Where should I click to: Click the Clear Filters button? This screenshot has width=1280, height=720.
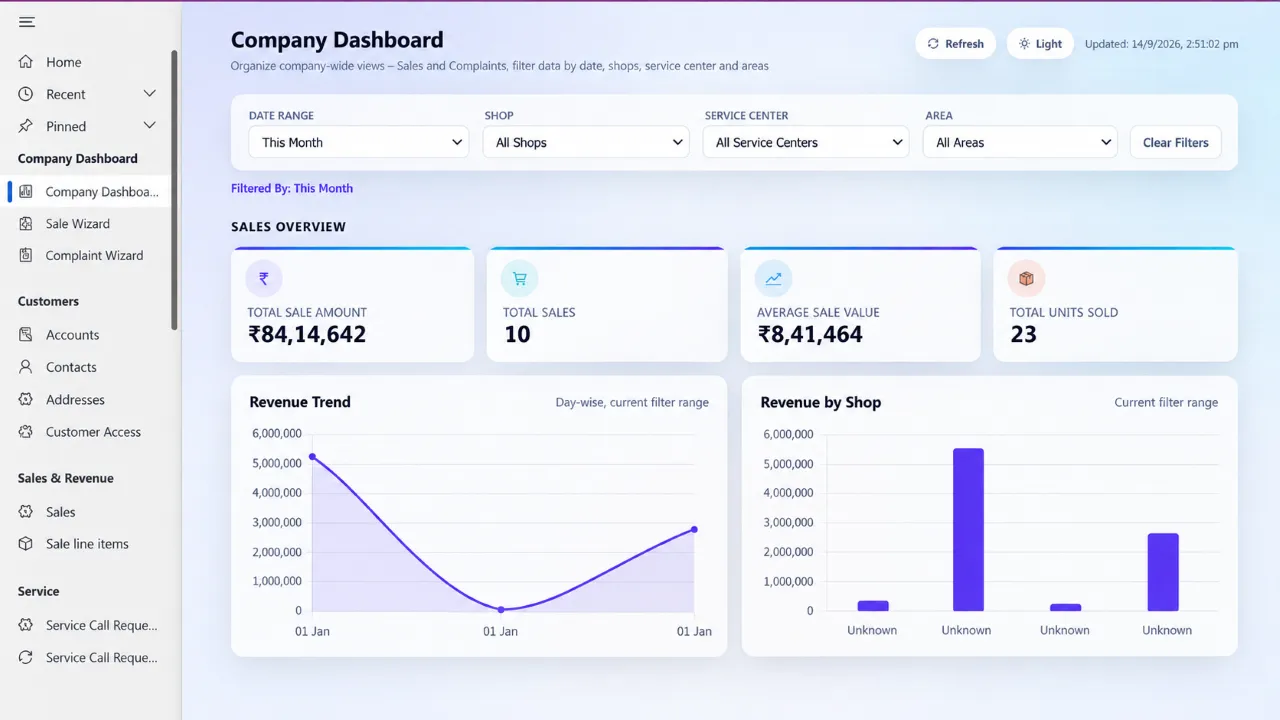coord(1176,142)
